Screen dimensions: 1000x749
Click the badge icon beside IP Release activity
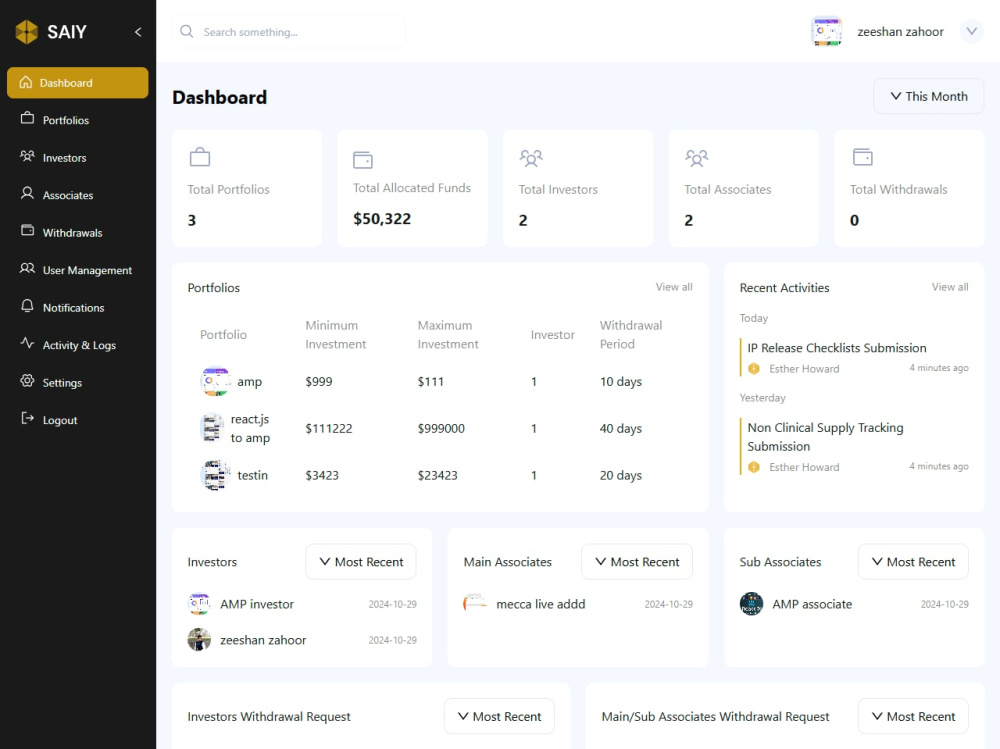754,369
